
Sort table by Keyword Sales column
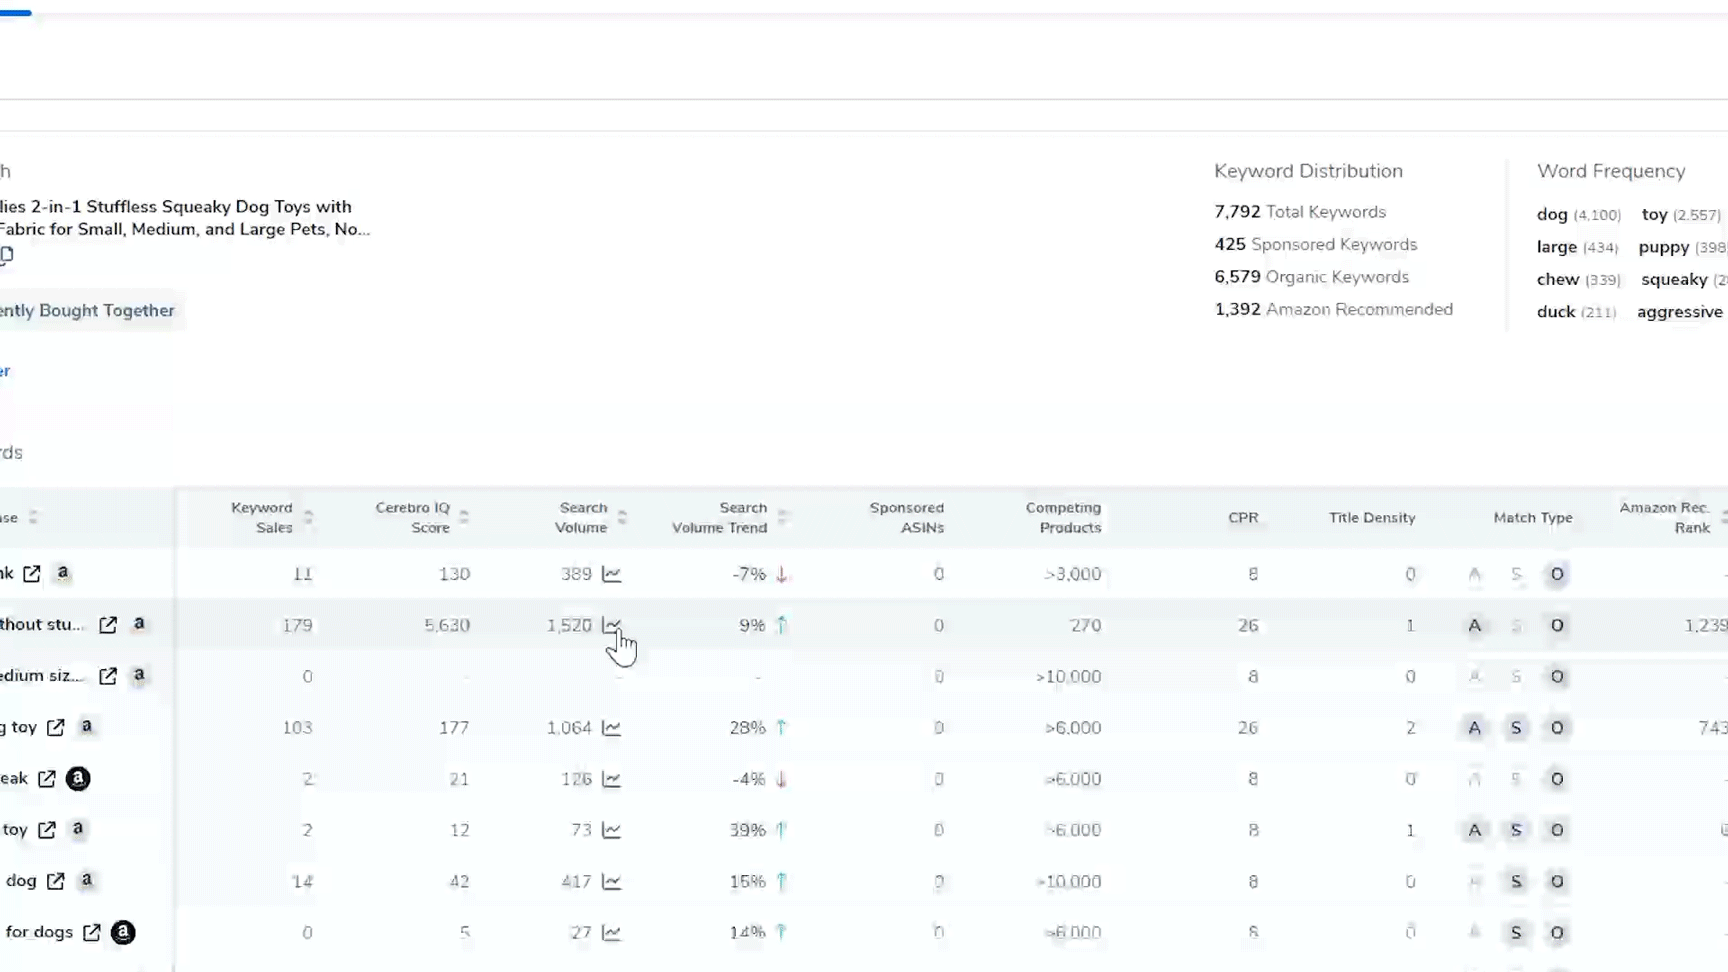point(308,517)
